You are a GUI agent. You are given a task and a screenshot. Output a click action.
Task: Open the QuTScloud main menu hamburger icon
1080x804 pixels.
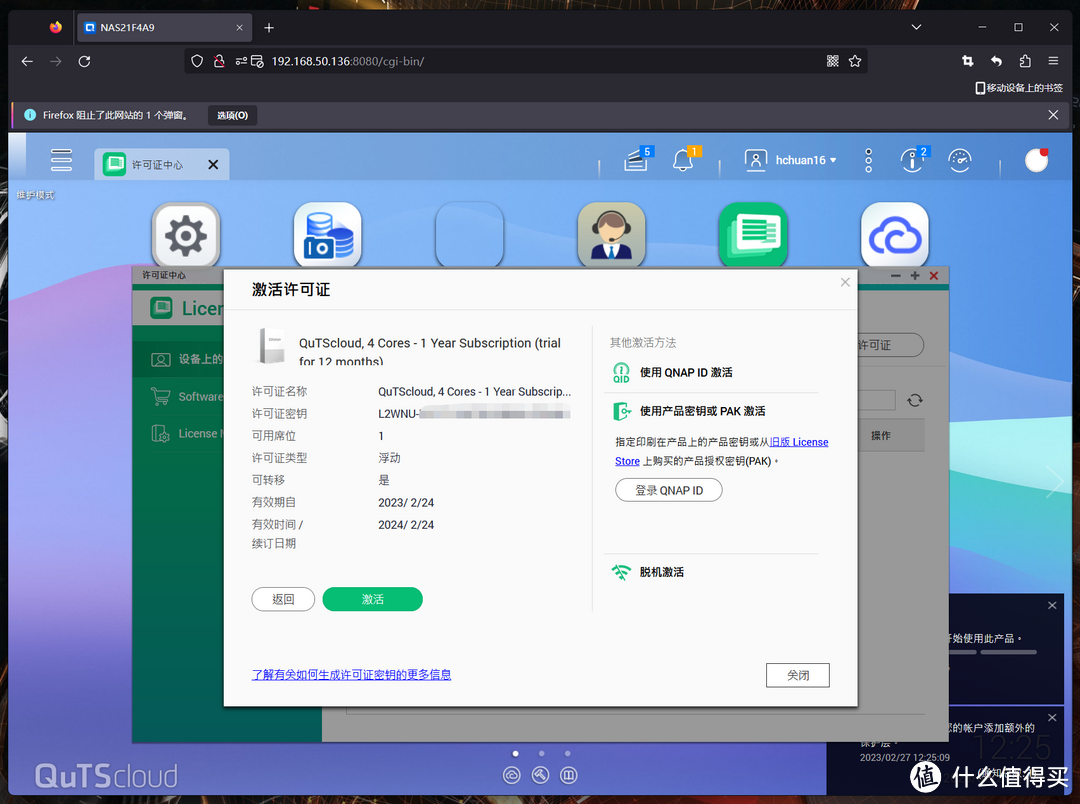(x=61, y=160)
